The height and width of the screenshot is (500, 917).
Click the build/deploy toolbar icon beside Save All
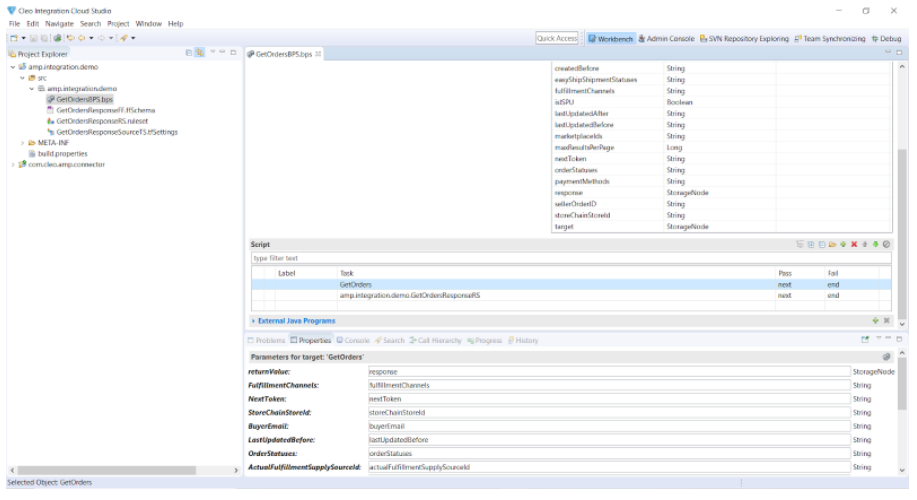coord(57,38)
